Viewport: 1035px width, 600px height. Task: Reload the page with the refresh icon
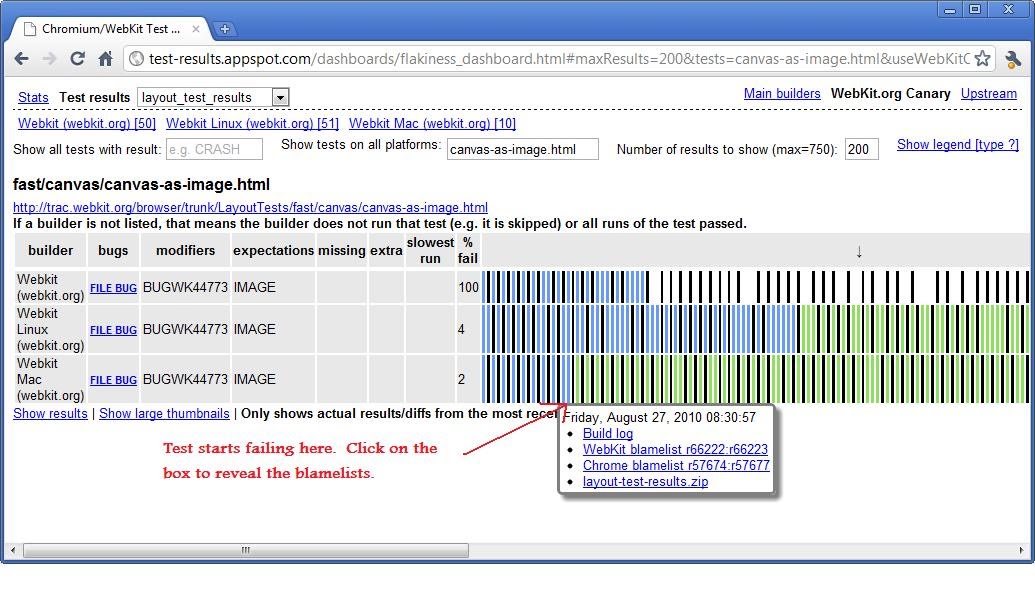pos(77,59)
